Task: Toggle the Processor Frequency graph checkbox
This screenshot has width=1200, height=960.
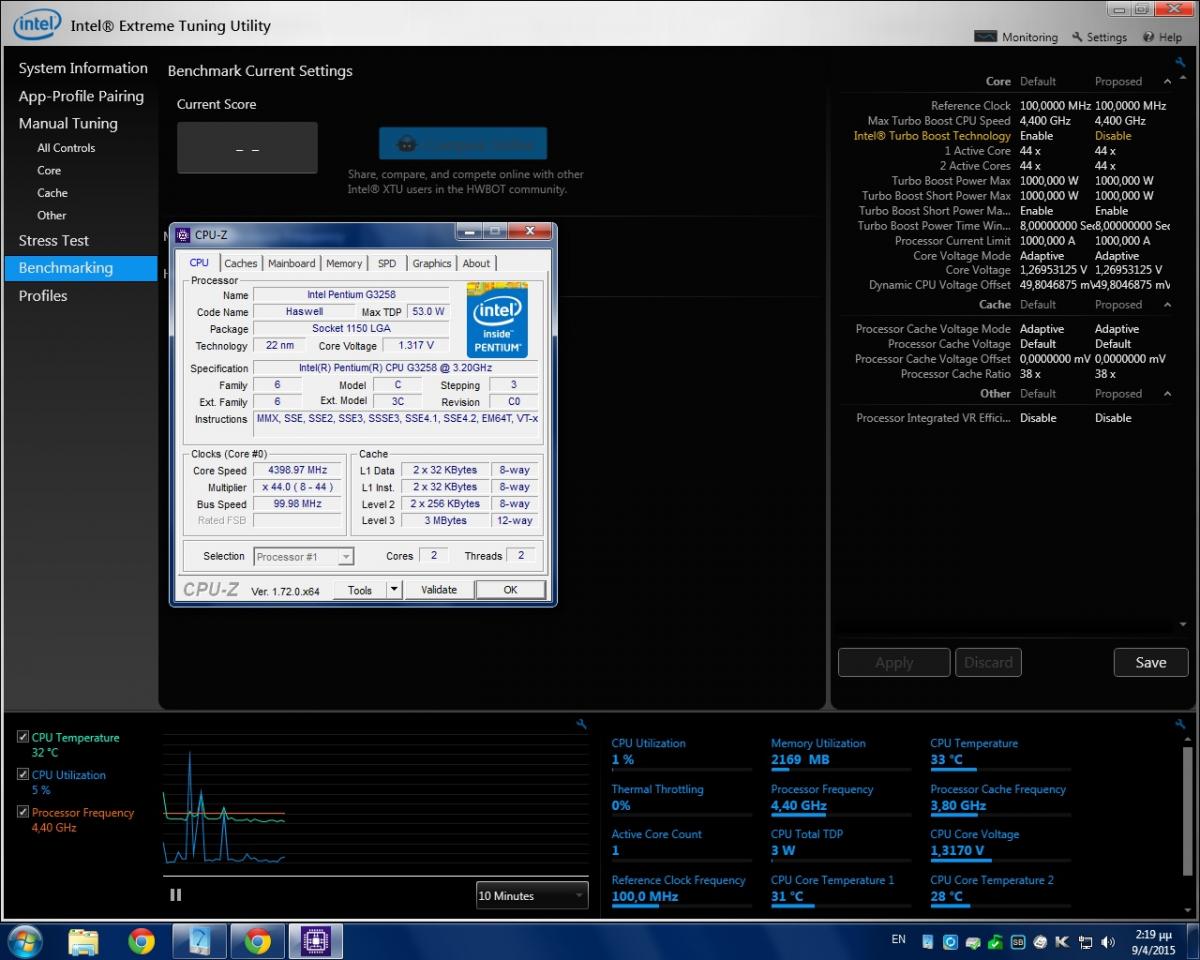Action: point(23,812)
